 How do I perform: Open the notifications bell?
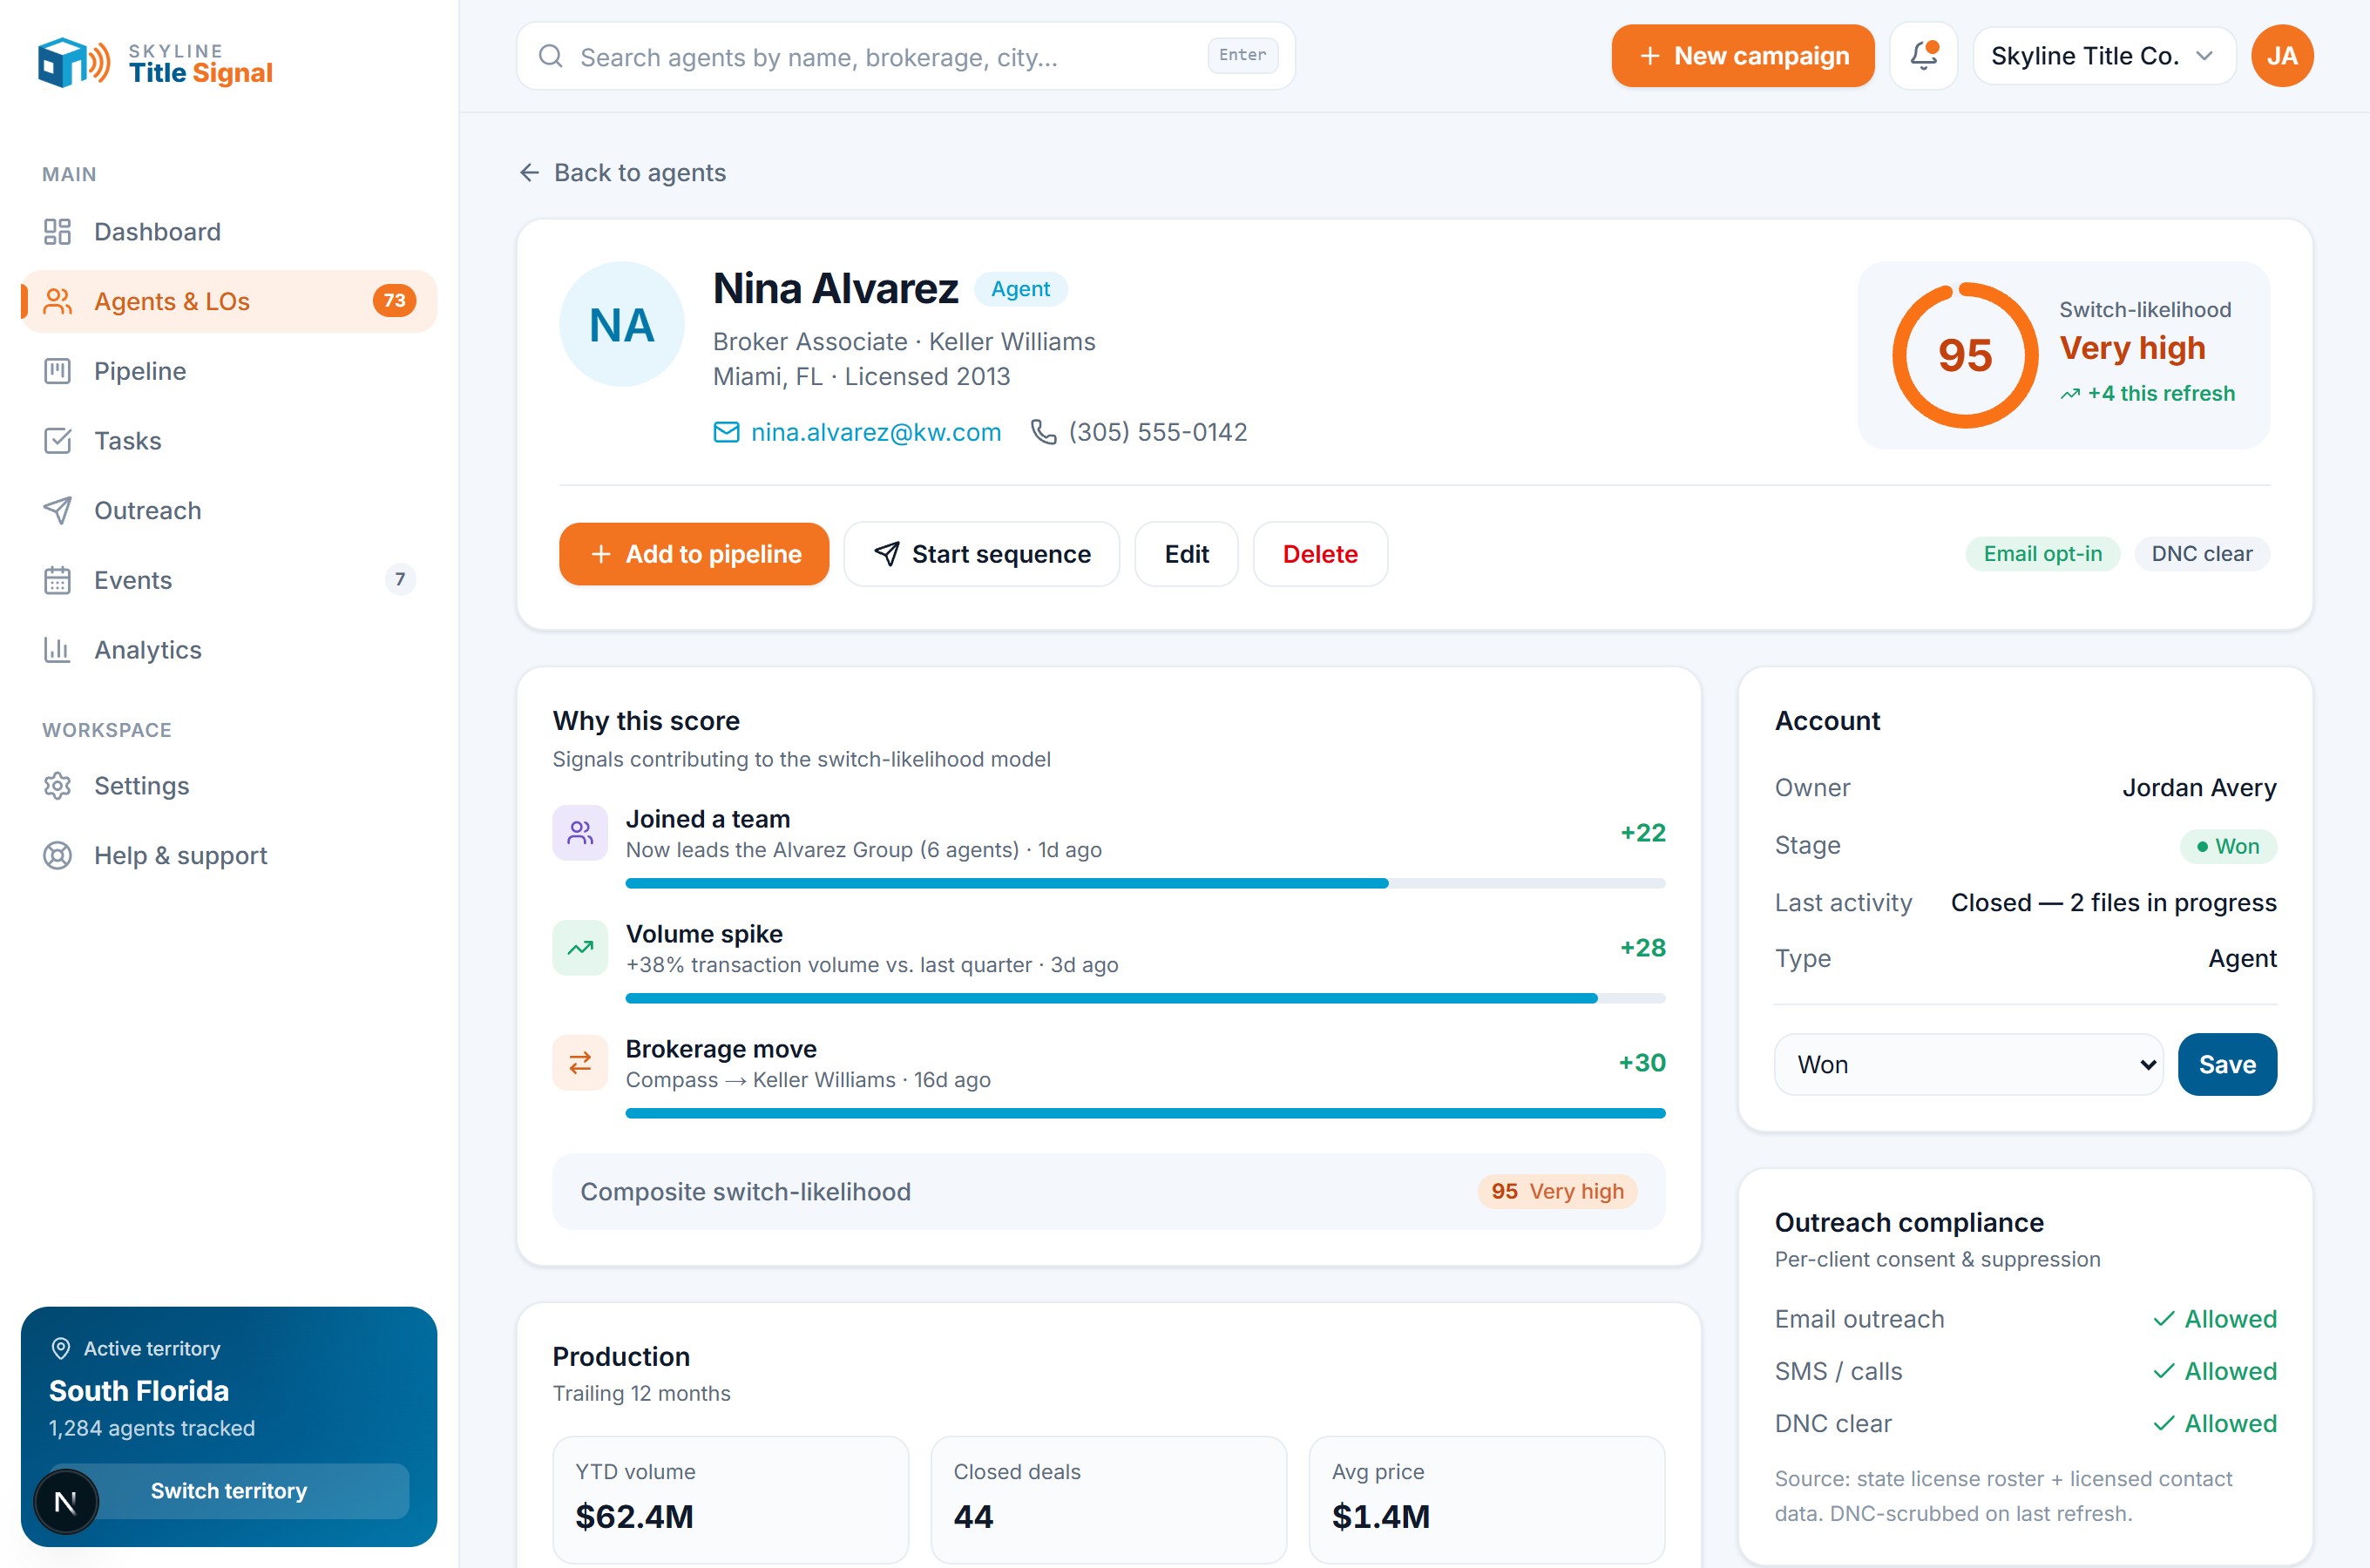[x=1923, y=56]
